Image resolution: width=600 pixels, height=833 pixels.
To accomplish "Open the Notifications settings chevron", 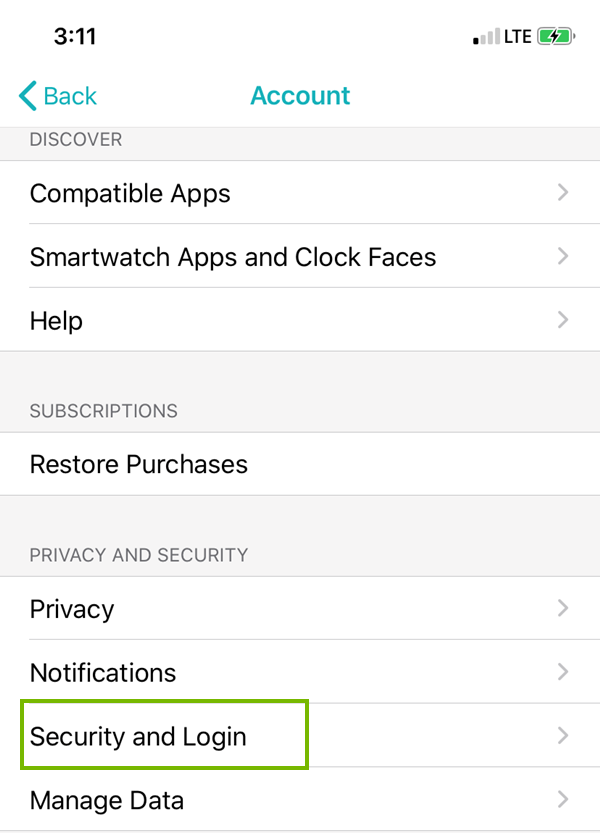I will (563, 672).
